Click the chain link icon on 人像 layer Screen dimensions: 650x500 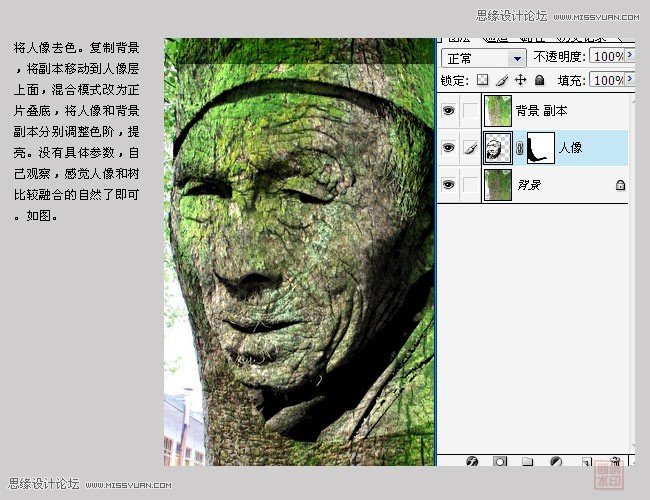519,148
